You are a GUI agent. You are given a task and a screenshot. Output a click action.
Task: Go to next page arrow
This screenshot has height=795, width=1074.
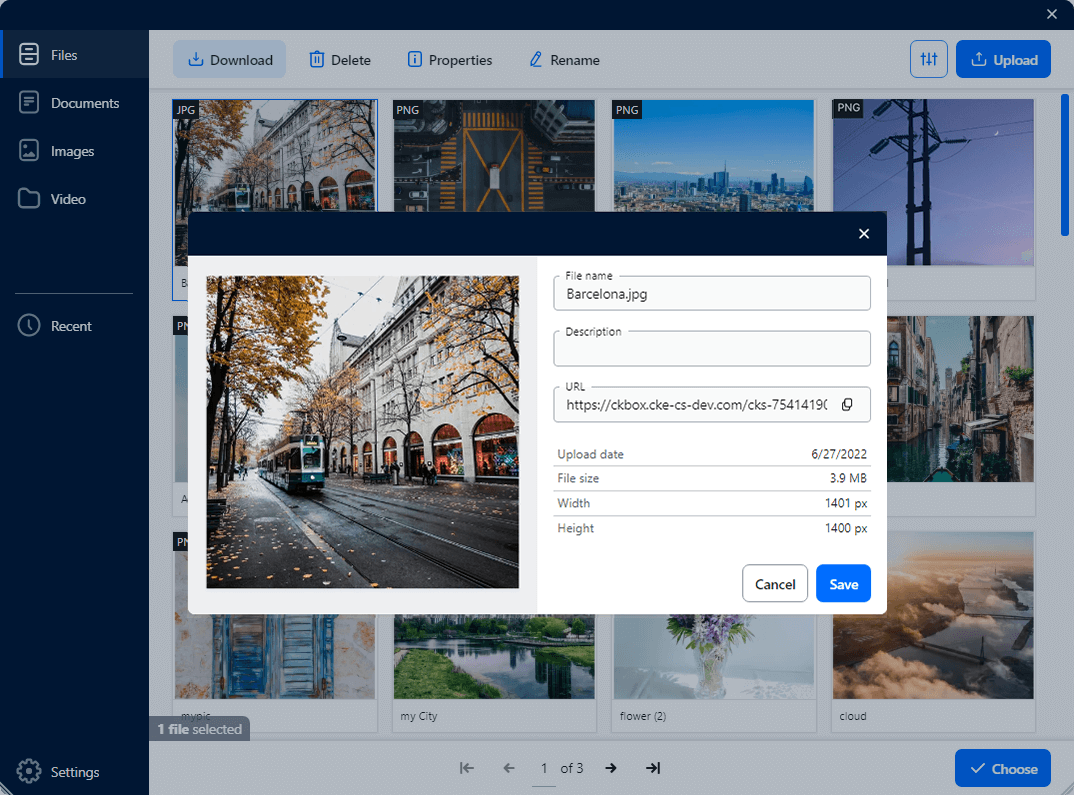coord(611,768)
